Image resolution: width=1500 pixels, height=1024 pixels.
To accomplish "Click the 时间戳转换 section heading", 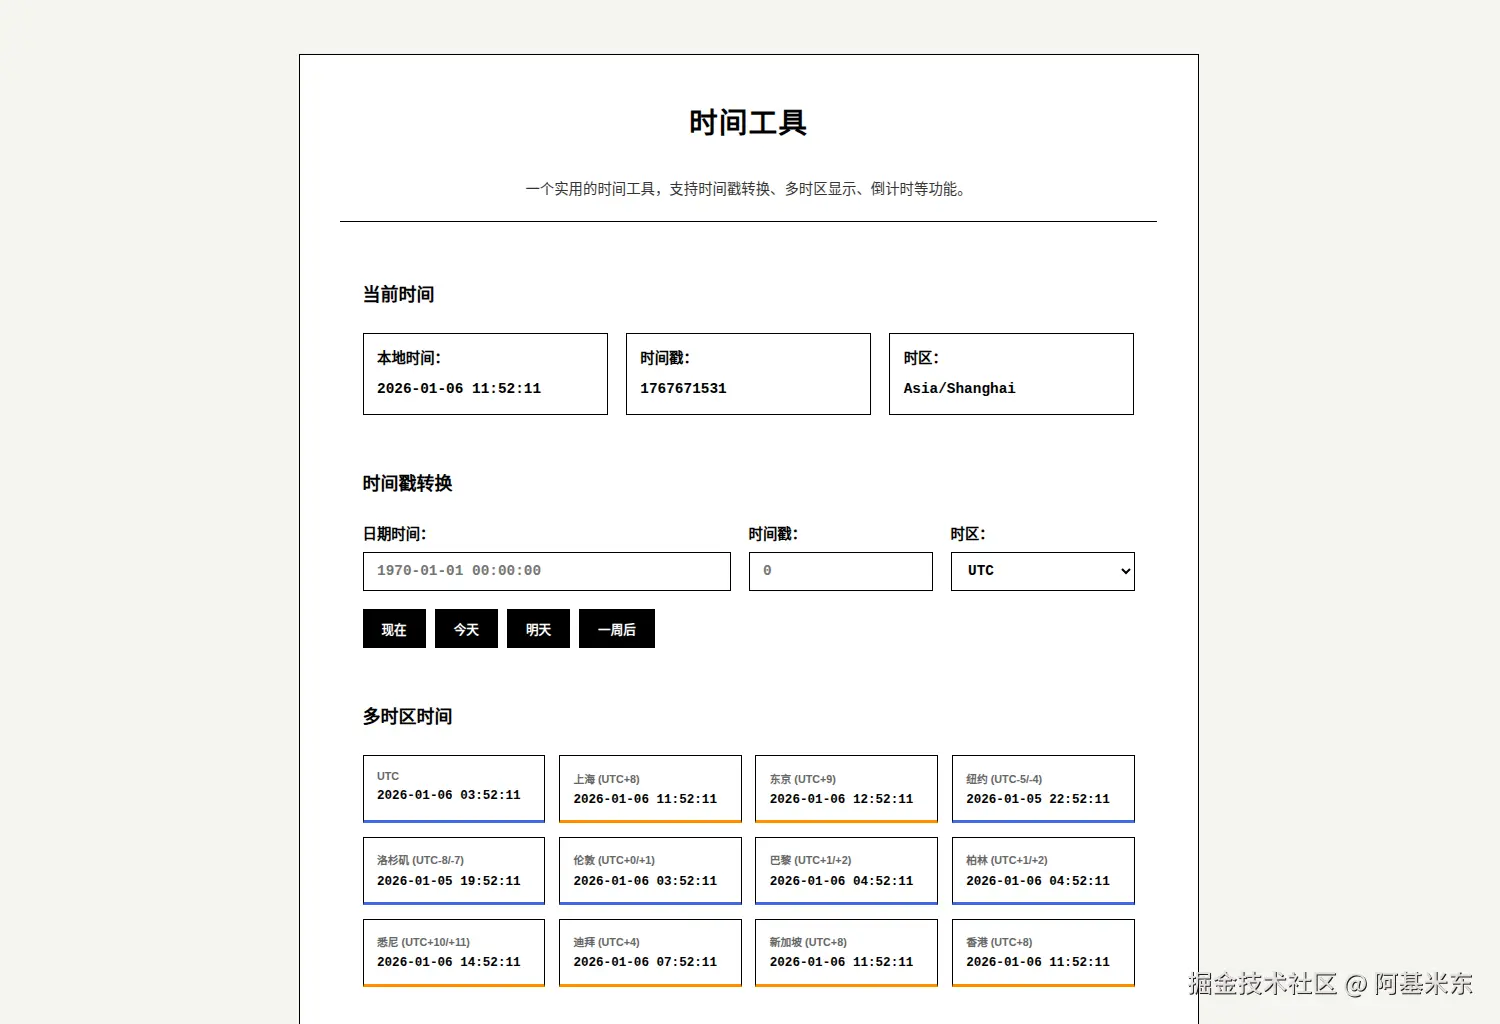I will 407,483.
